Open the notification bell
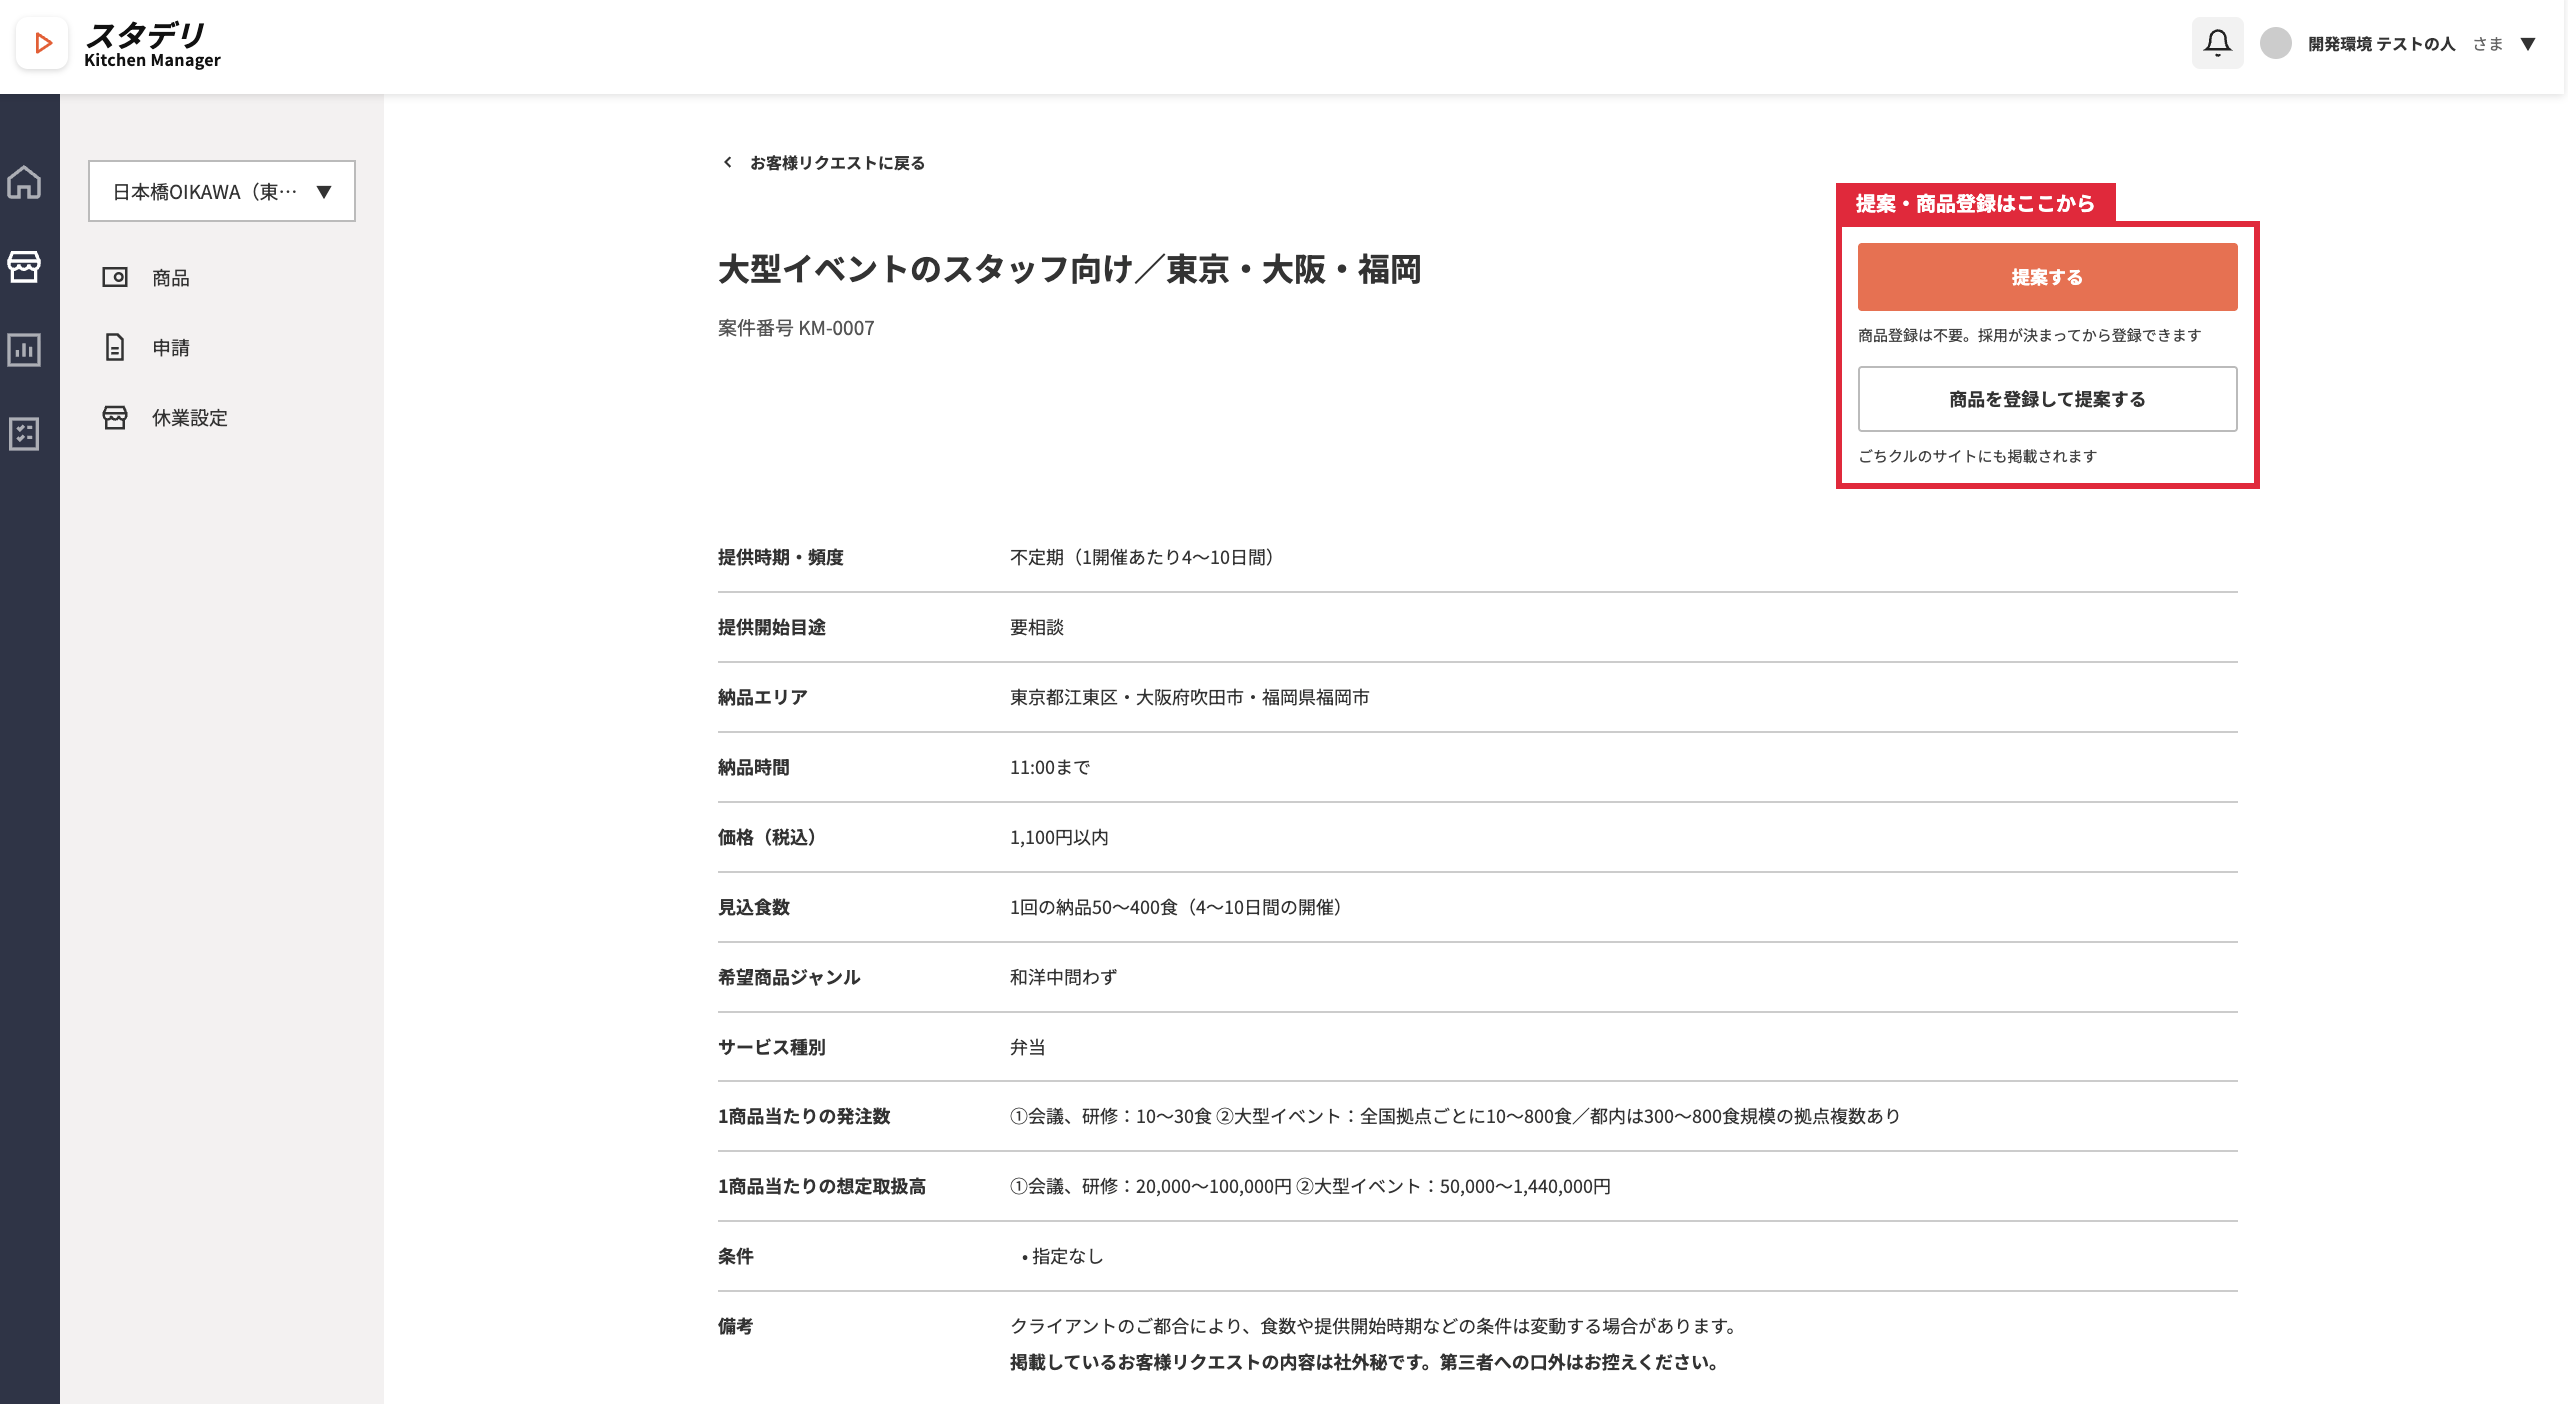This screenshot has height=1404, width=2568. point(2217,43)
